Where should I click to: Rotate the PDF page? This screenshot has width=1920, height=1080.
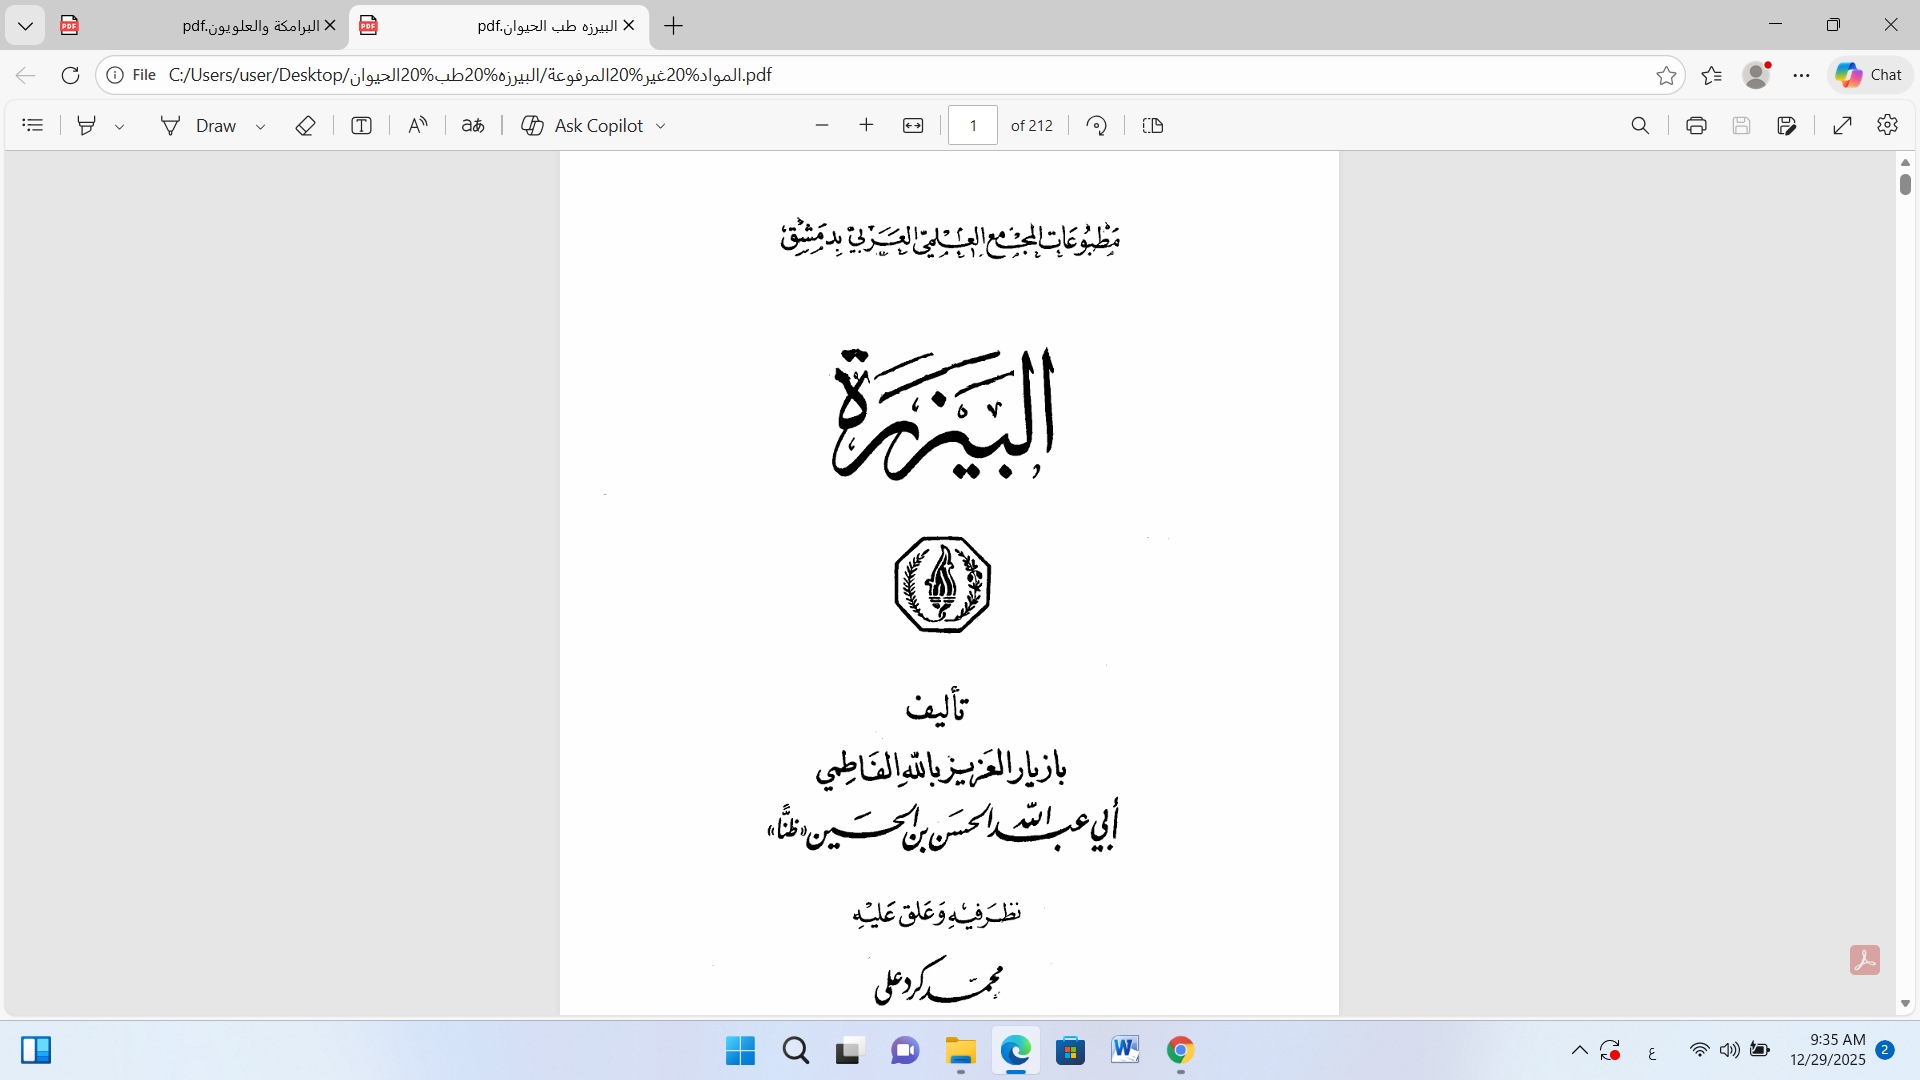1097,125
